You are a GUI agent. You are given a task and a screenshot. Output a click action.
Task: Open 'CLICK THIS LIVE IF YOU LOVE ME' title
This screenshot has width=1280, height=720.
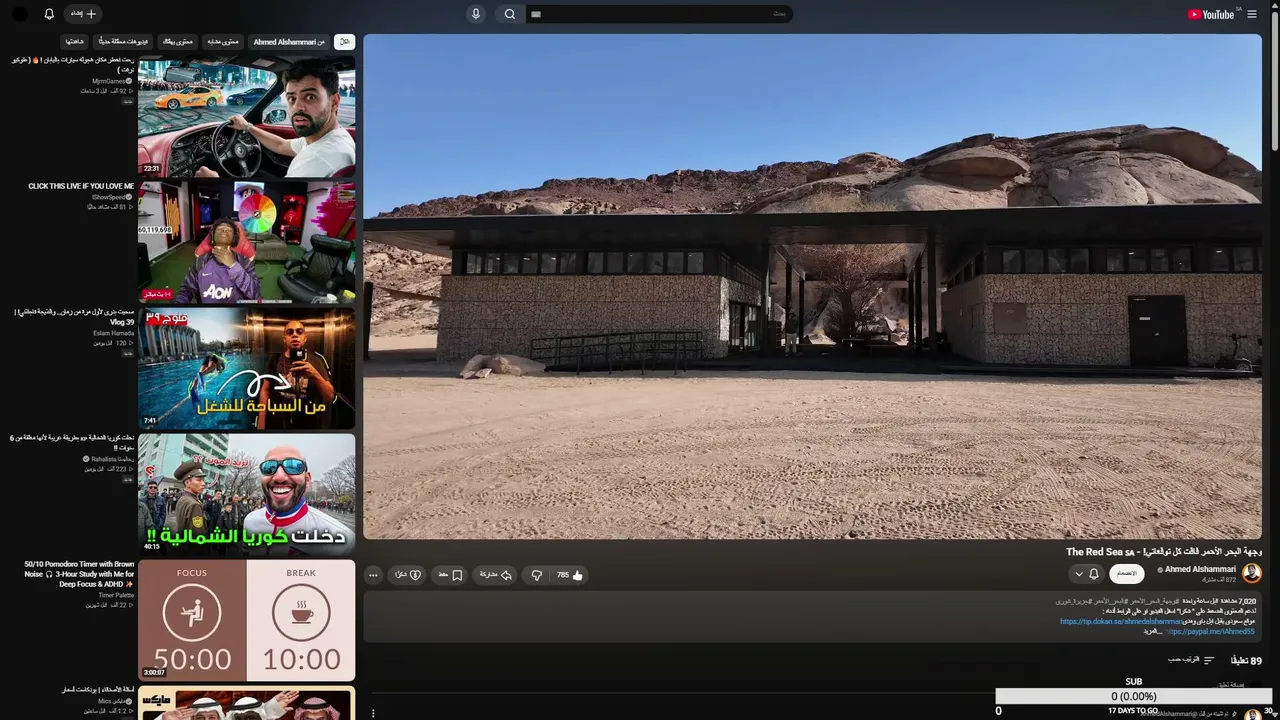pyautogui.click(x=81, y=186)
